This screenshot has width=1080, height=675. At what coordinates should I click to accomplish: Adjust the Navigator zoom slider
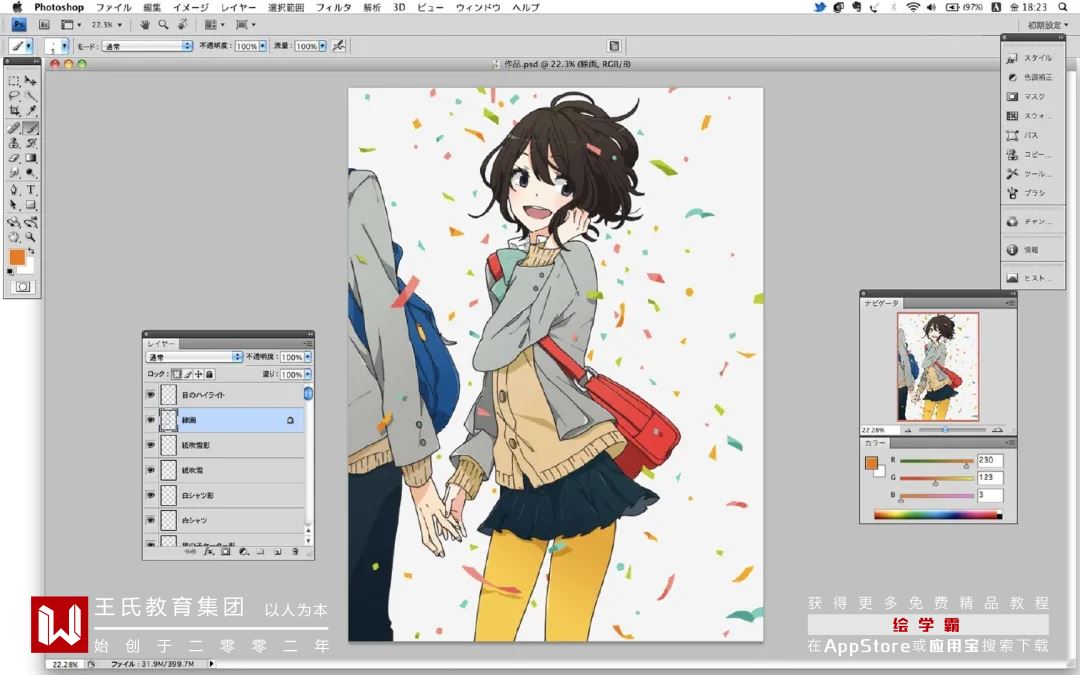[x=945, y=430]
